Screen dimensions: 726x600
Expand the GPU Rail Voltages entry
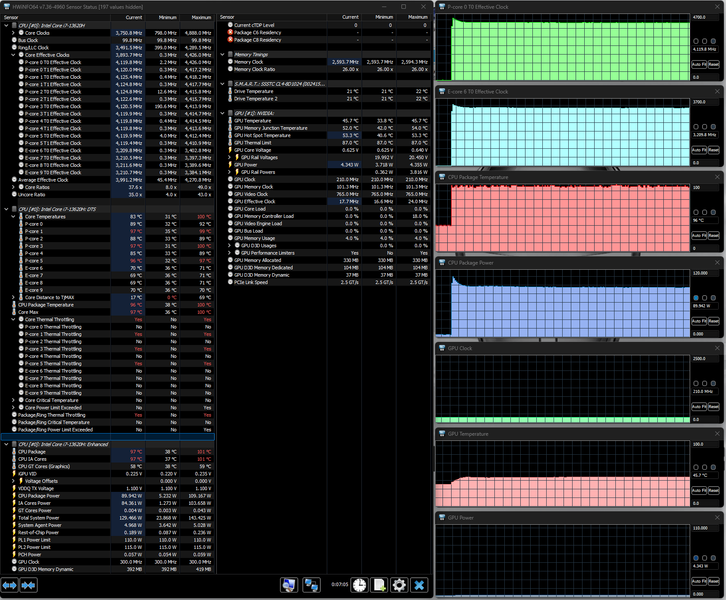pyautogui.click(x=230, y=157)
